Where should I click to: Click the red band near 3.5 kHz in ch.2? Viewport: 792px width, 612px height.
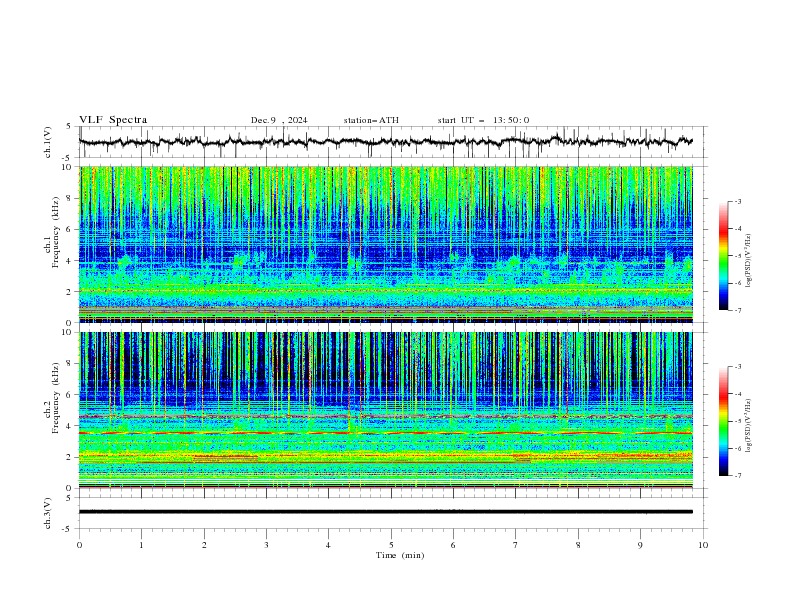(385, 433)
